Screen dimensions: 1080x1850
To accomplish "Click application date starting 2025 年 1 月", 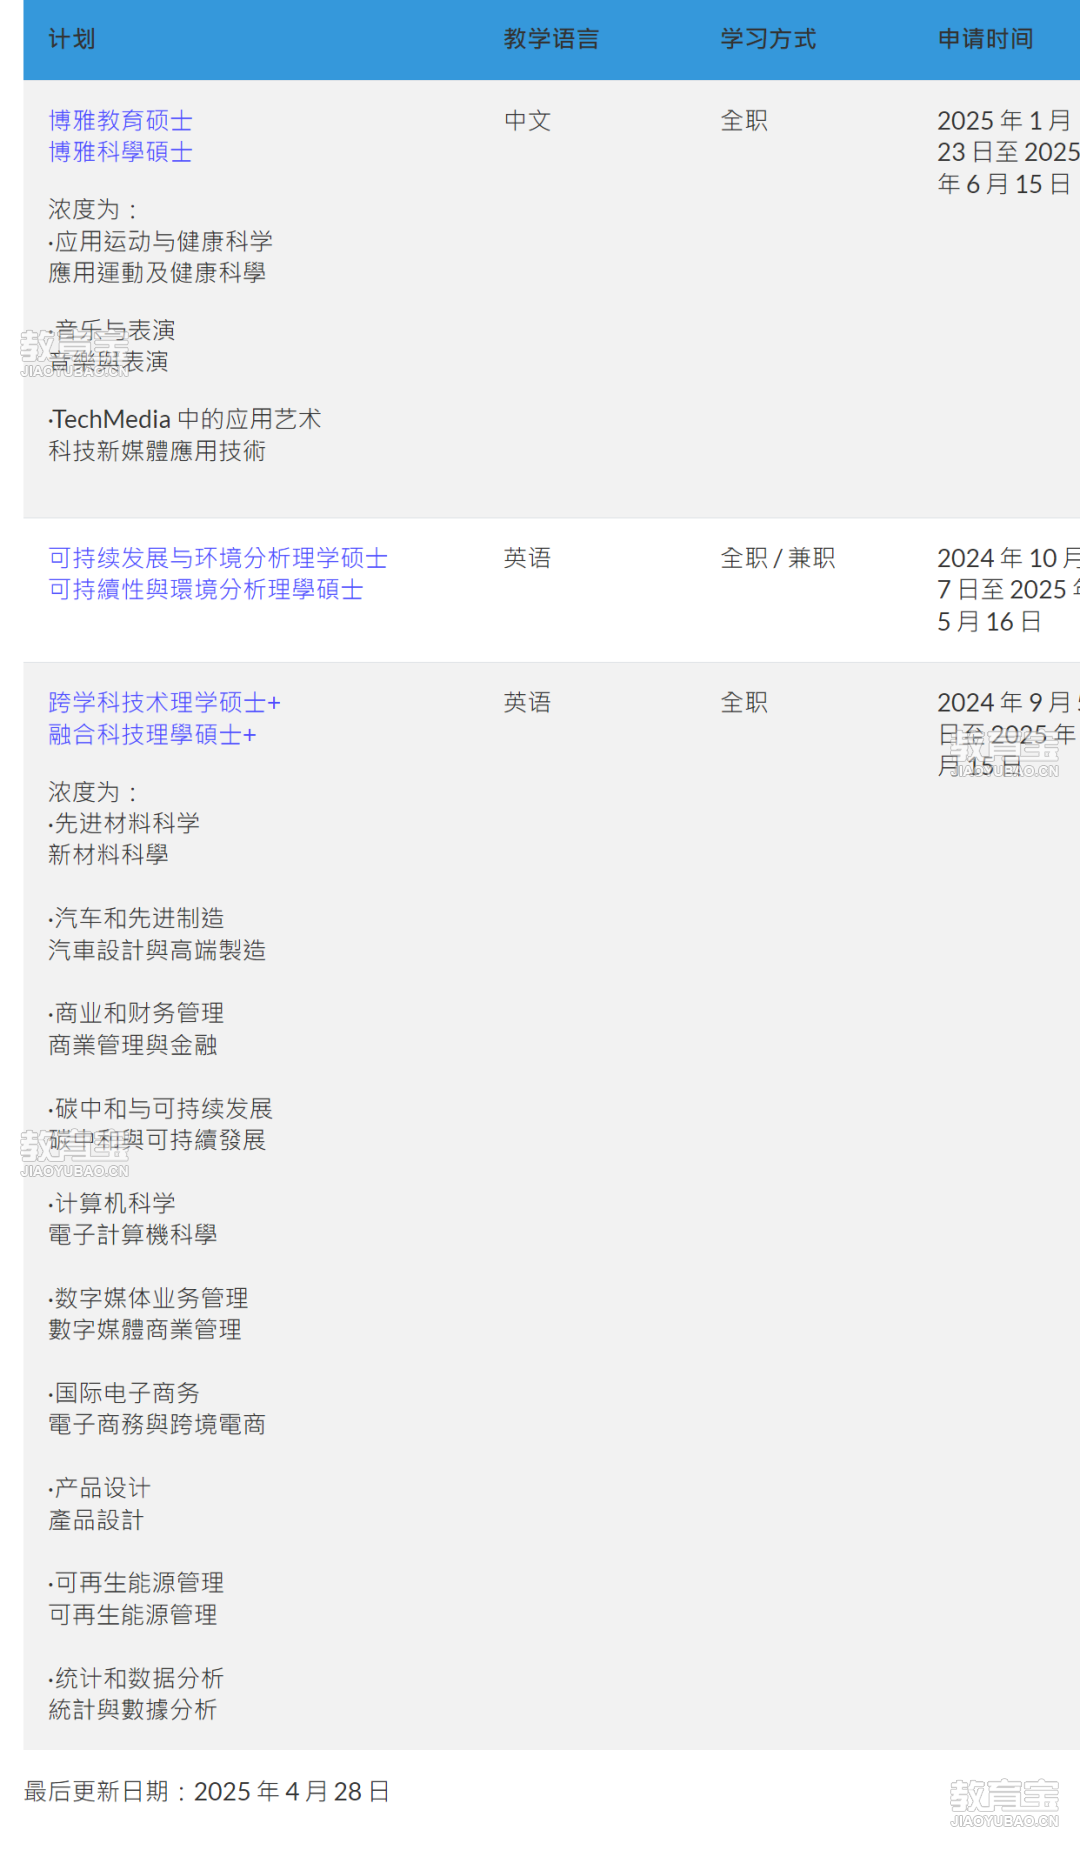I will 1008,153.
